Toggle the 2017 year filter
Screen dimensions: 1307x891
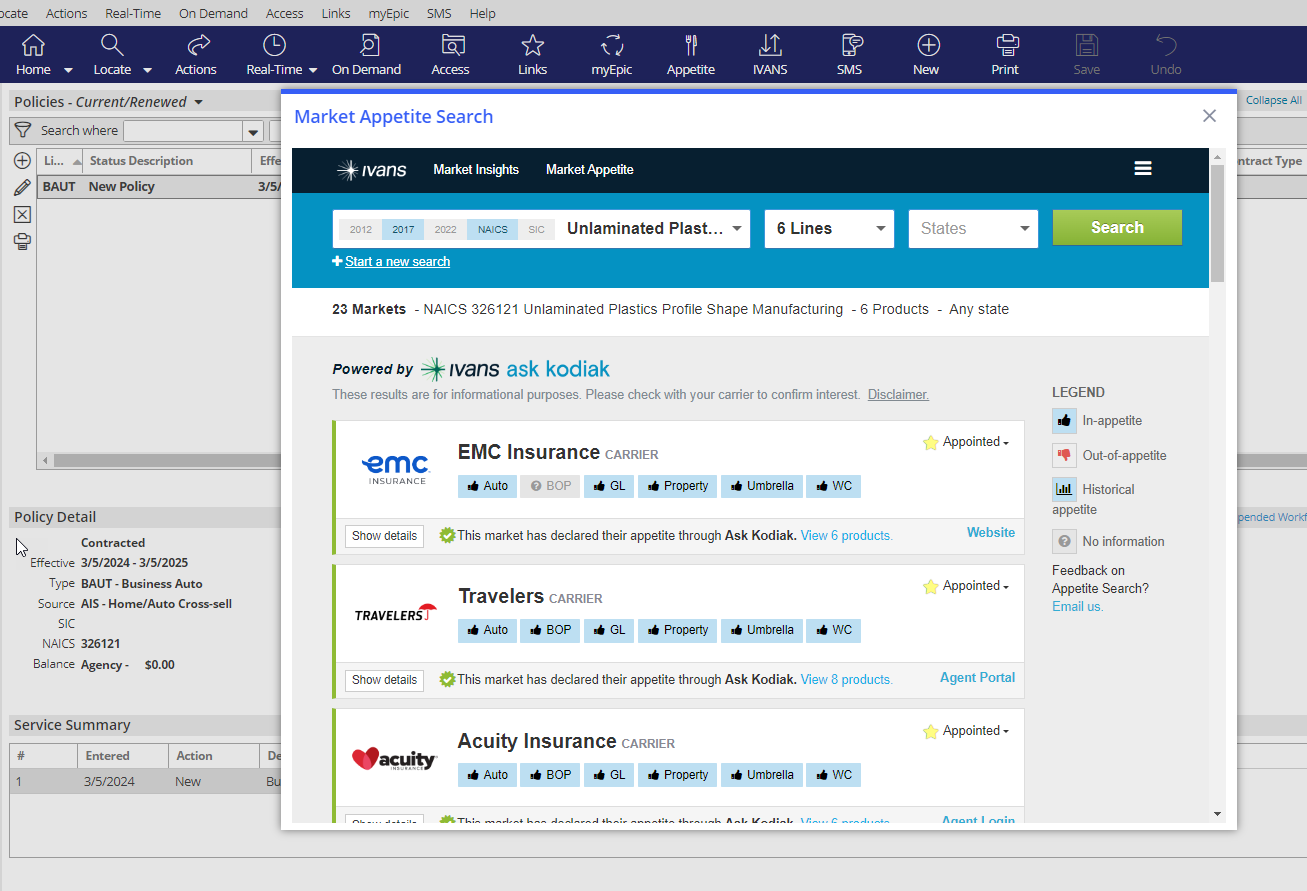403,229
